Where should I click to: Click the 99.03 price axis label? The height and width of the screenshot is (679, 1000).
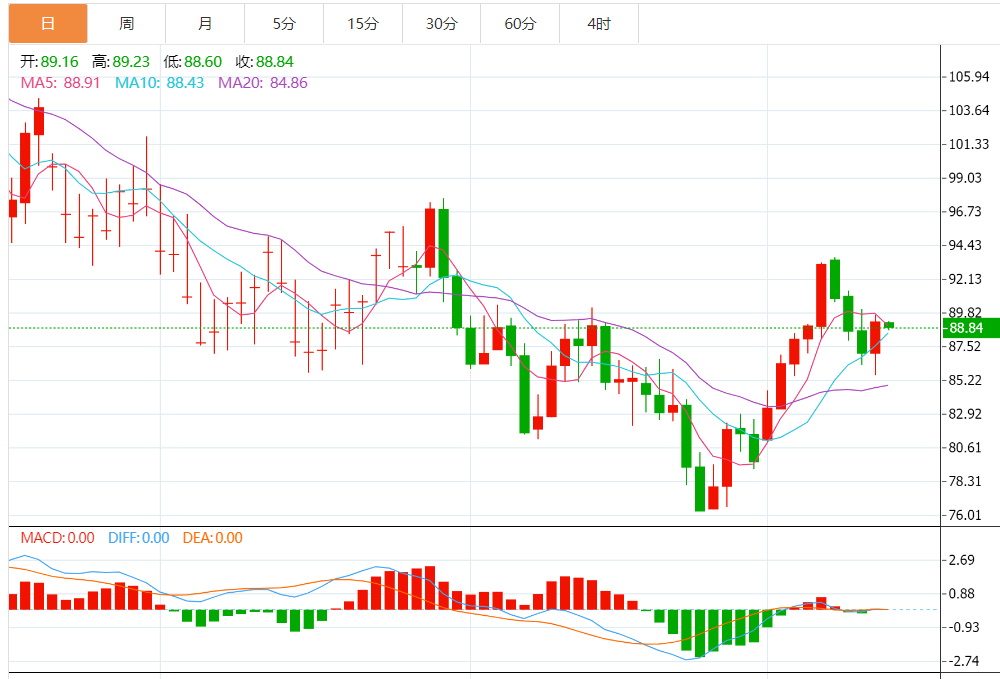tap(965, 178)
